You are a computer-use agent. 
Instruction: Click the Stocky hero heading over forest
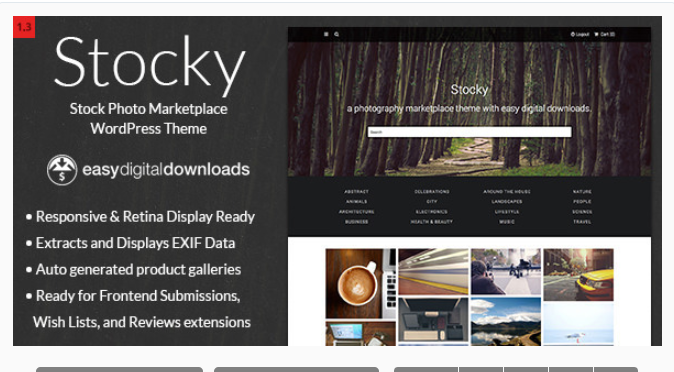point(469,89)
